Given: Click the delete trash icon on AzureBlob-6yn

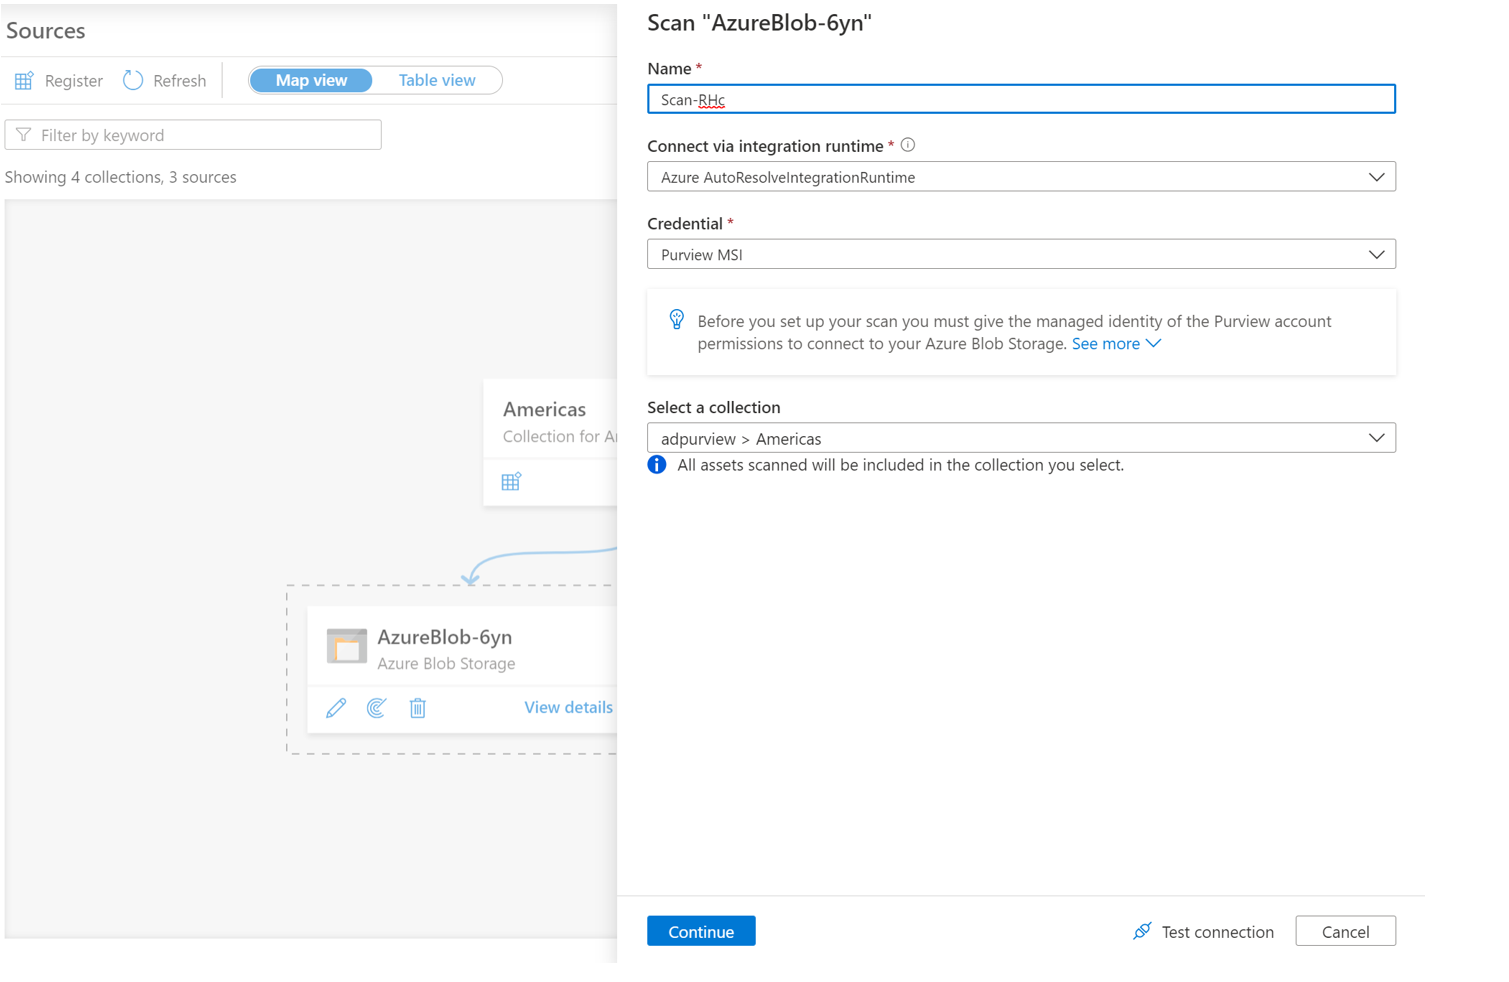Looking at the screenshot, I should pyautogui.click(x=417, y=707).
